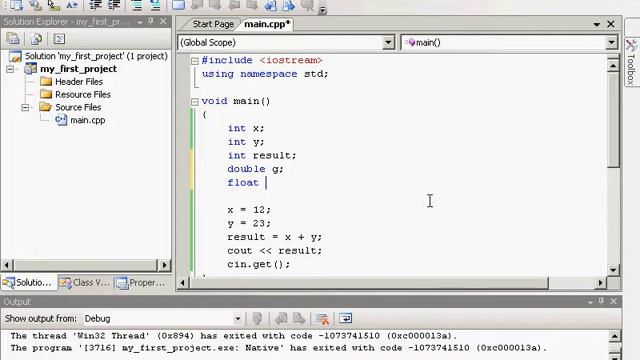Image resolution: width=640 pixels, height=360 pixels.
Task: Open text editor toolbar options dropdown
Action: (322, 9)
